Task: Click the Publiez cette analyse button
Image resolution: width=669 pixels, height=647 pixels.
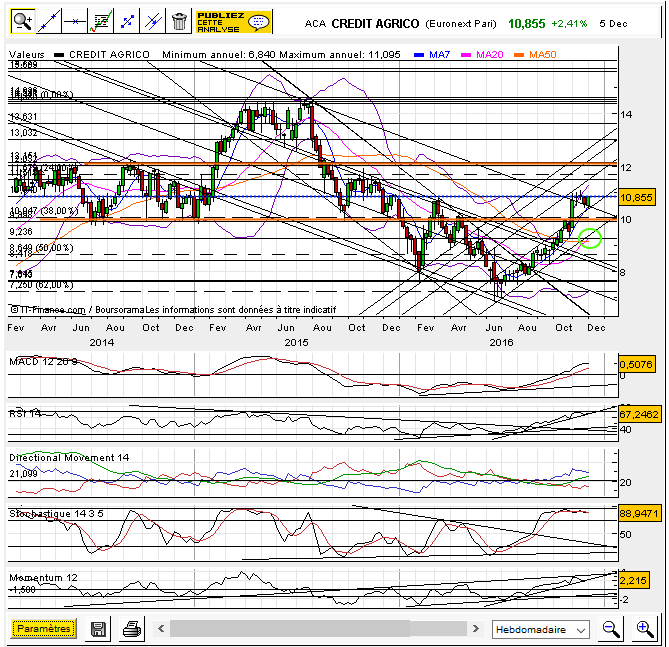Action: pos(233,20)
